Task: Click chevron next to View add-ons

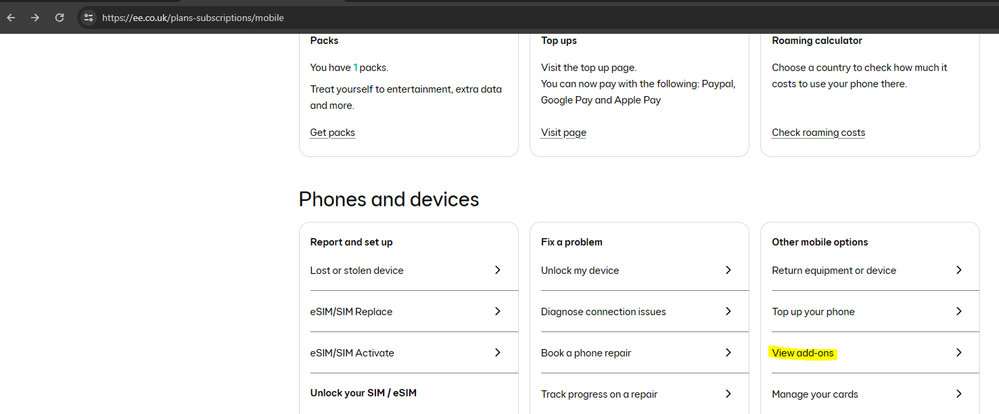Action: tap(958, 353)
